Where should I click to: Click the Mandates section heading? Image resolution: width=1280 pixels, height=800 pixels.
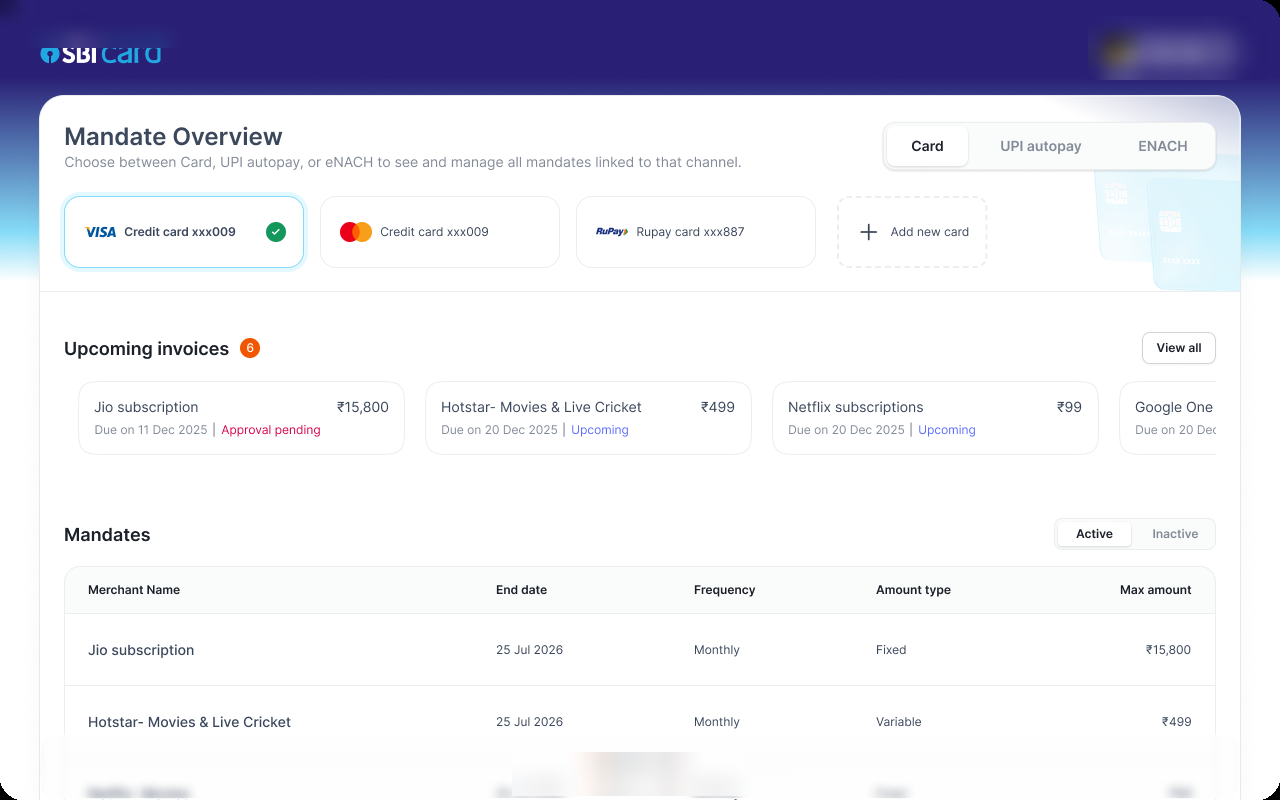107,535
